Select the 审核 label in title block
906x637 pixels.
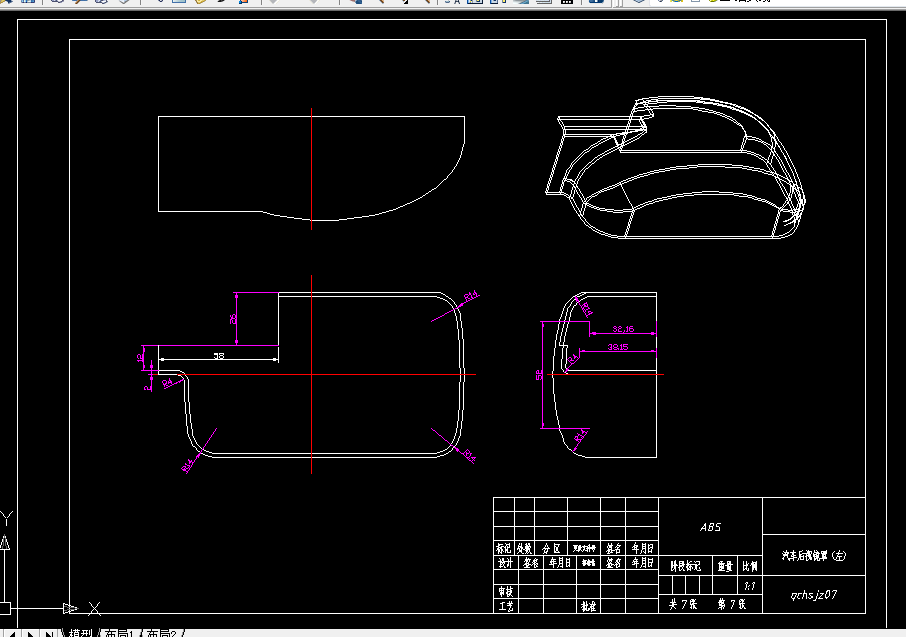[506, 591]
